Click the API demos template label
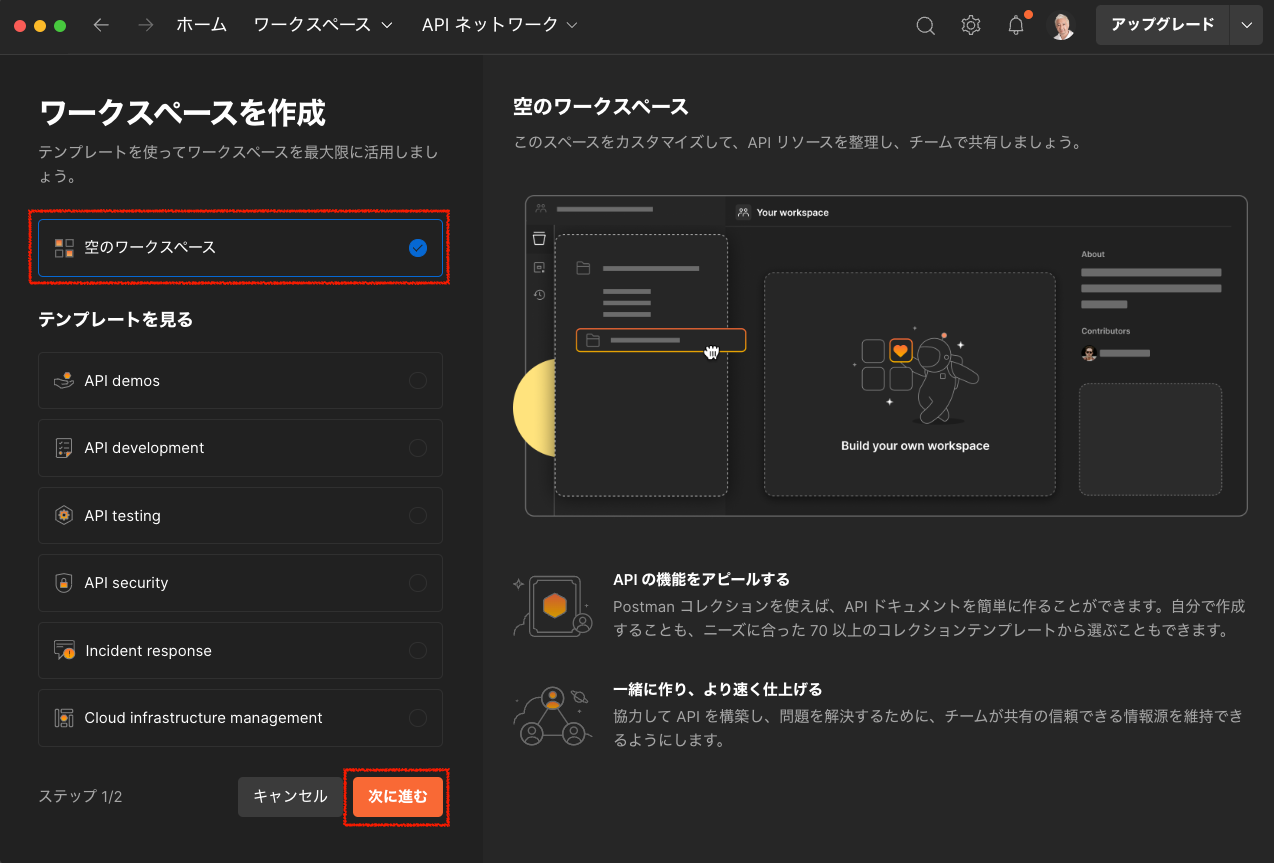This screenshot has width=1274, height=863. point(122,381)
